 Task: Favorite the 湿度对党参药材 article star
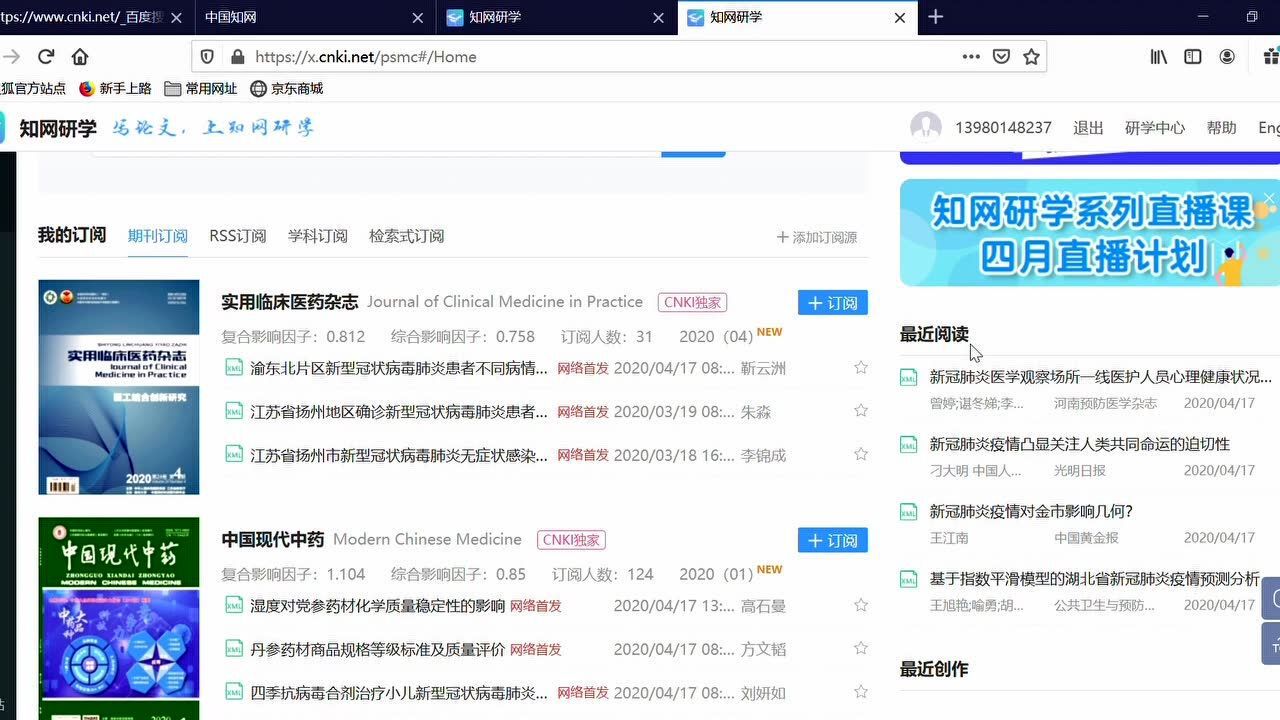[861, 605]
